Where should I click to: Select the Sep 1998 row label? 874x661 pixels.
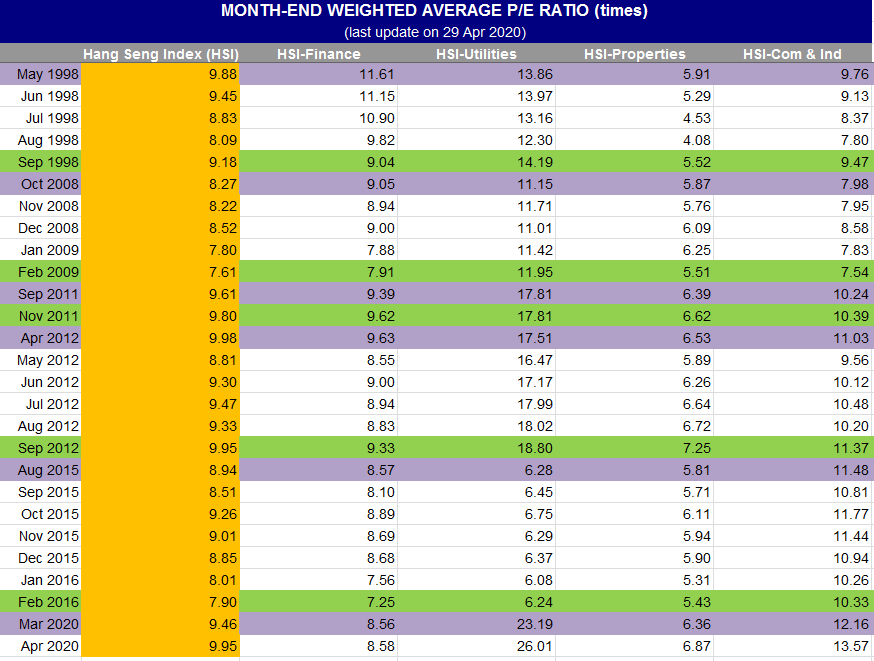pos(48,162)
